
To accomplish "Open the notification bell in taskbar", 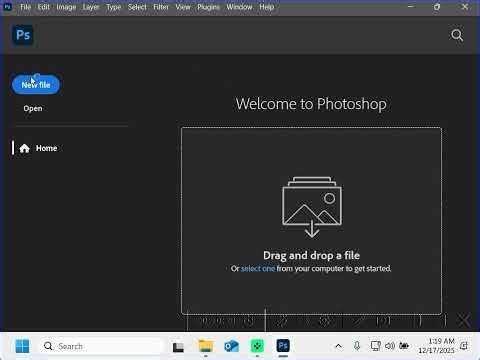I will coord(464,346).
